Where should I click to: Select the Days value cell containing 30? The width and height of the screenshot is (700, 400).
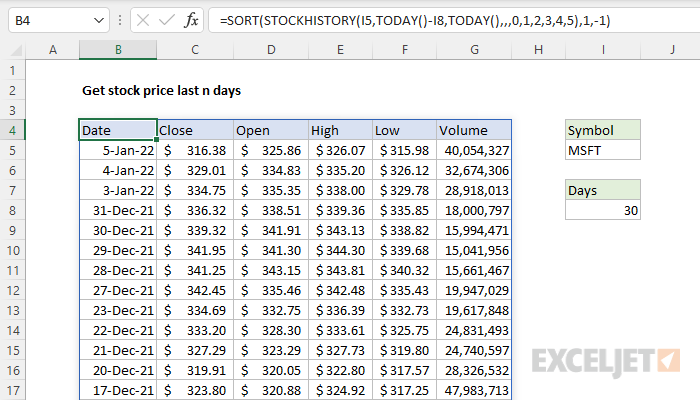click(x=603, y=210)
